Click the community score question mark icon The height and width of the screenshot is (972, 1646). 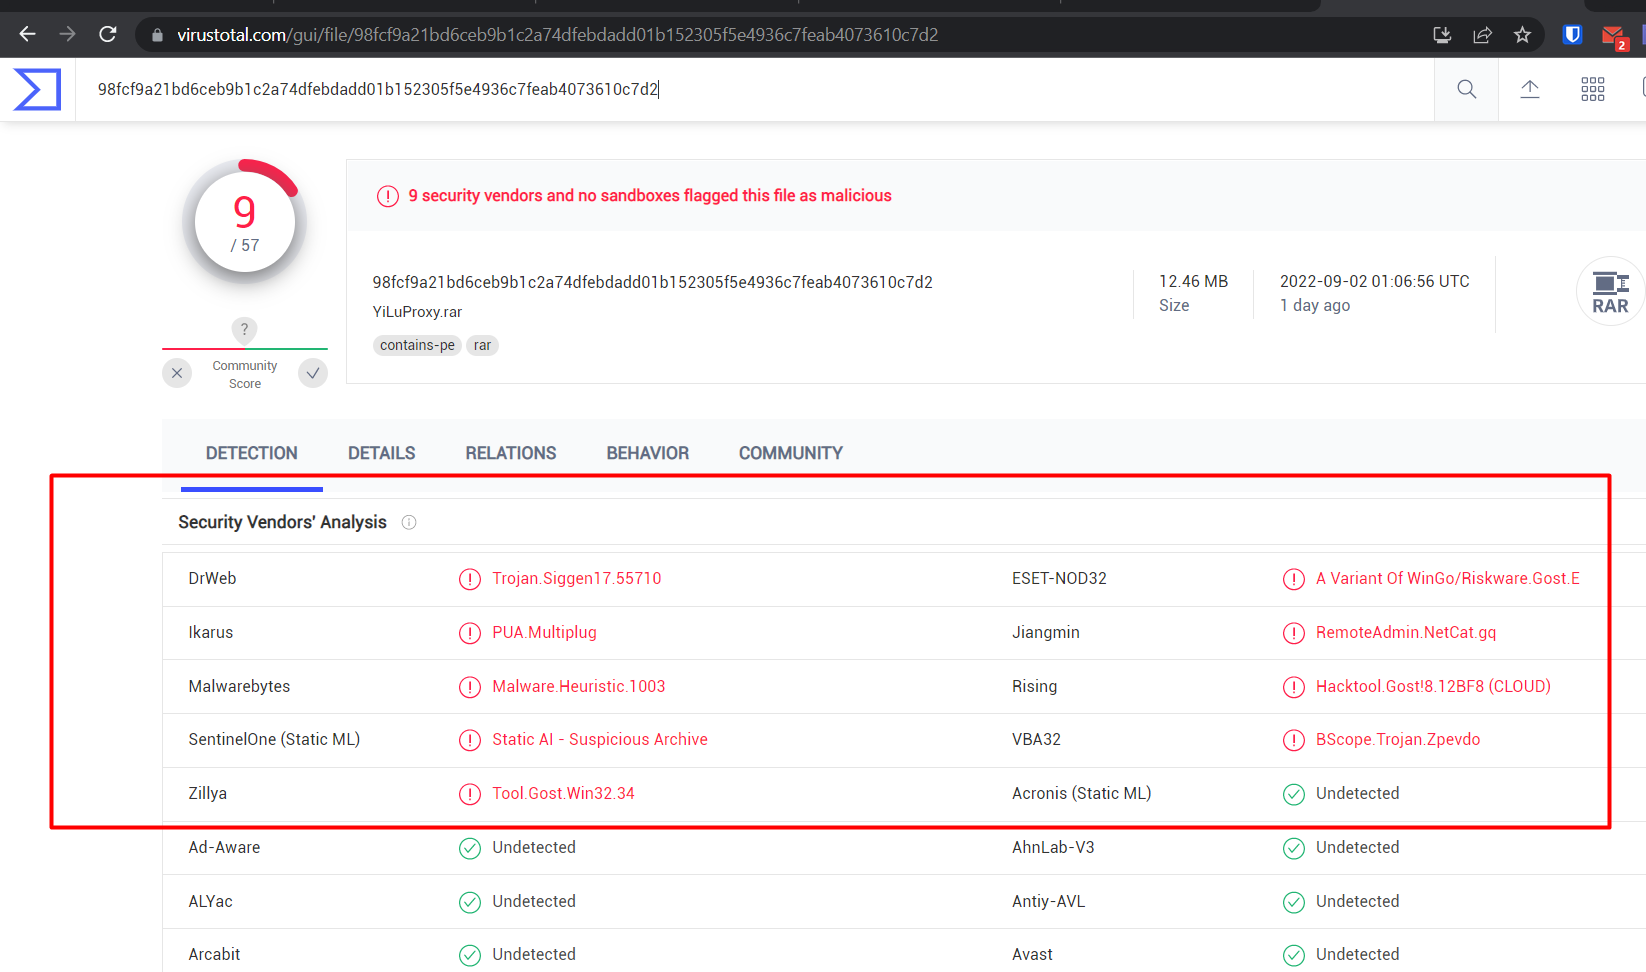pyautogui.click(x=244, y=329)
